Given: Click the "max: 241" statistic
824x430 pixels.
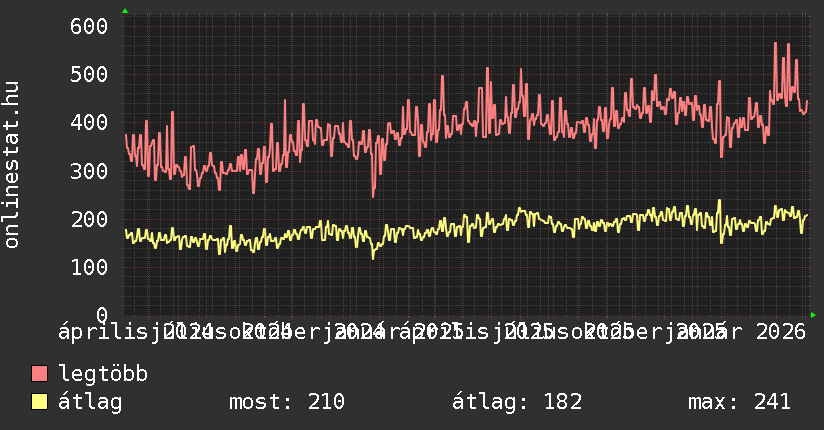Looking at the screenshot, I should (x=739, y=402).
